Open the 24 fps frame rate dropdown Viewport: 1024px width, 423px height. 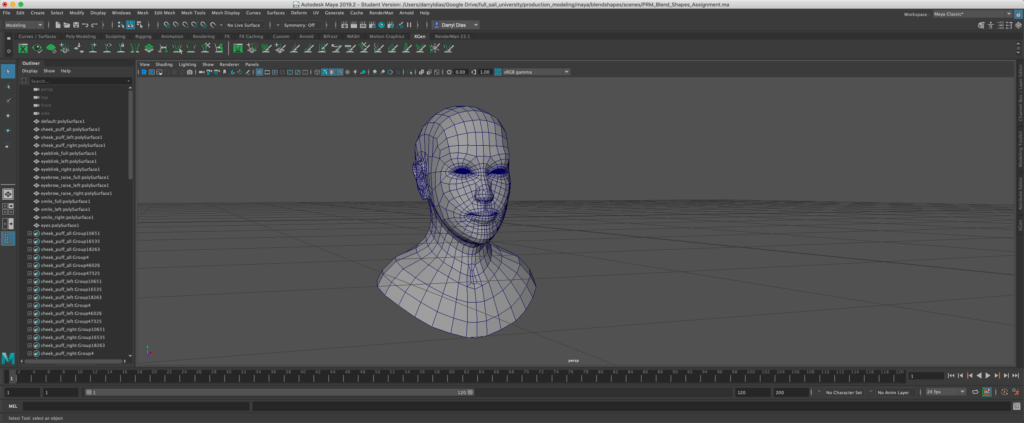[x=946, y=392]
